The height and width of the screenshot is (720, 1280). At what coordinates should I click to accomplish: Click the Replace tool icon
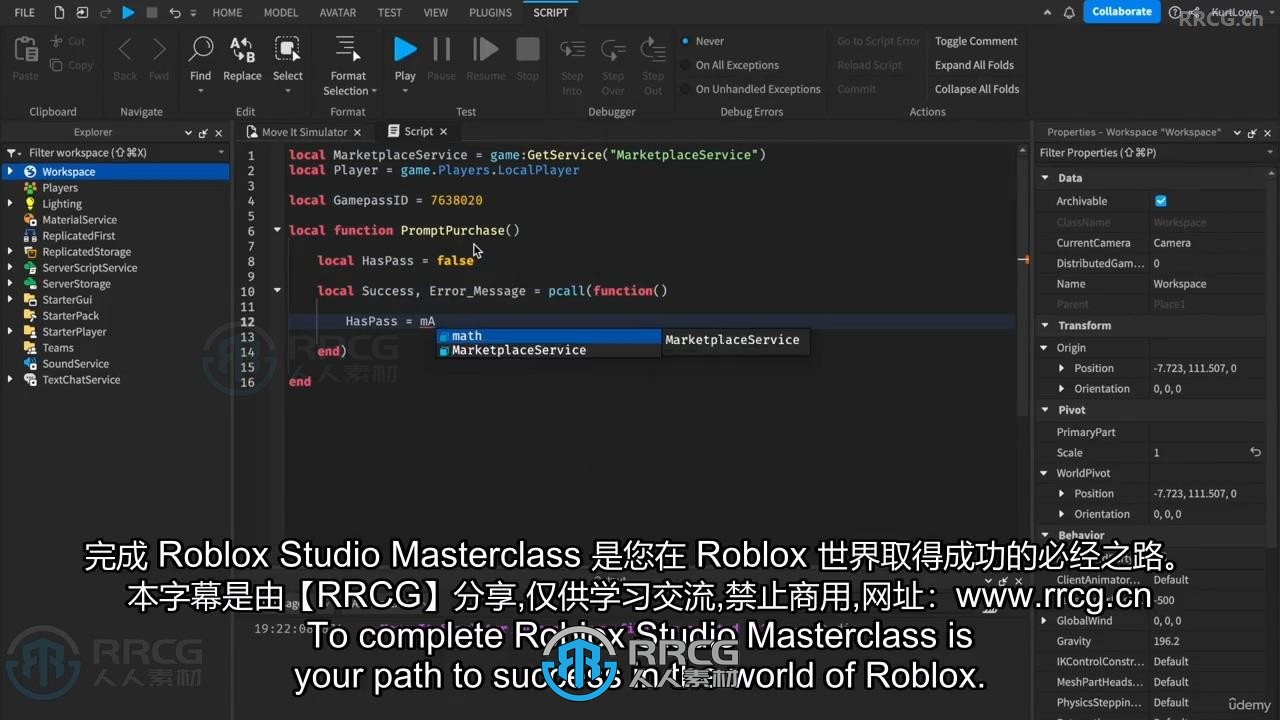(242, 49)
